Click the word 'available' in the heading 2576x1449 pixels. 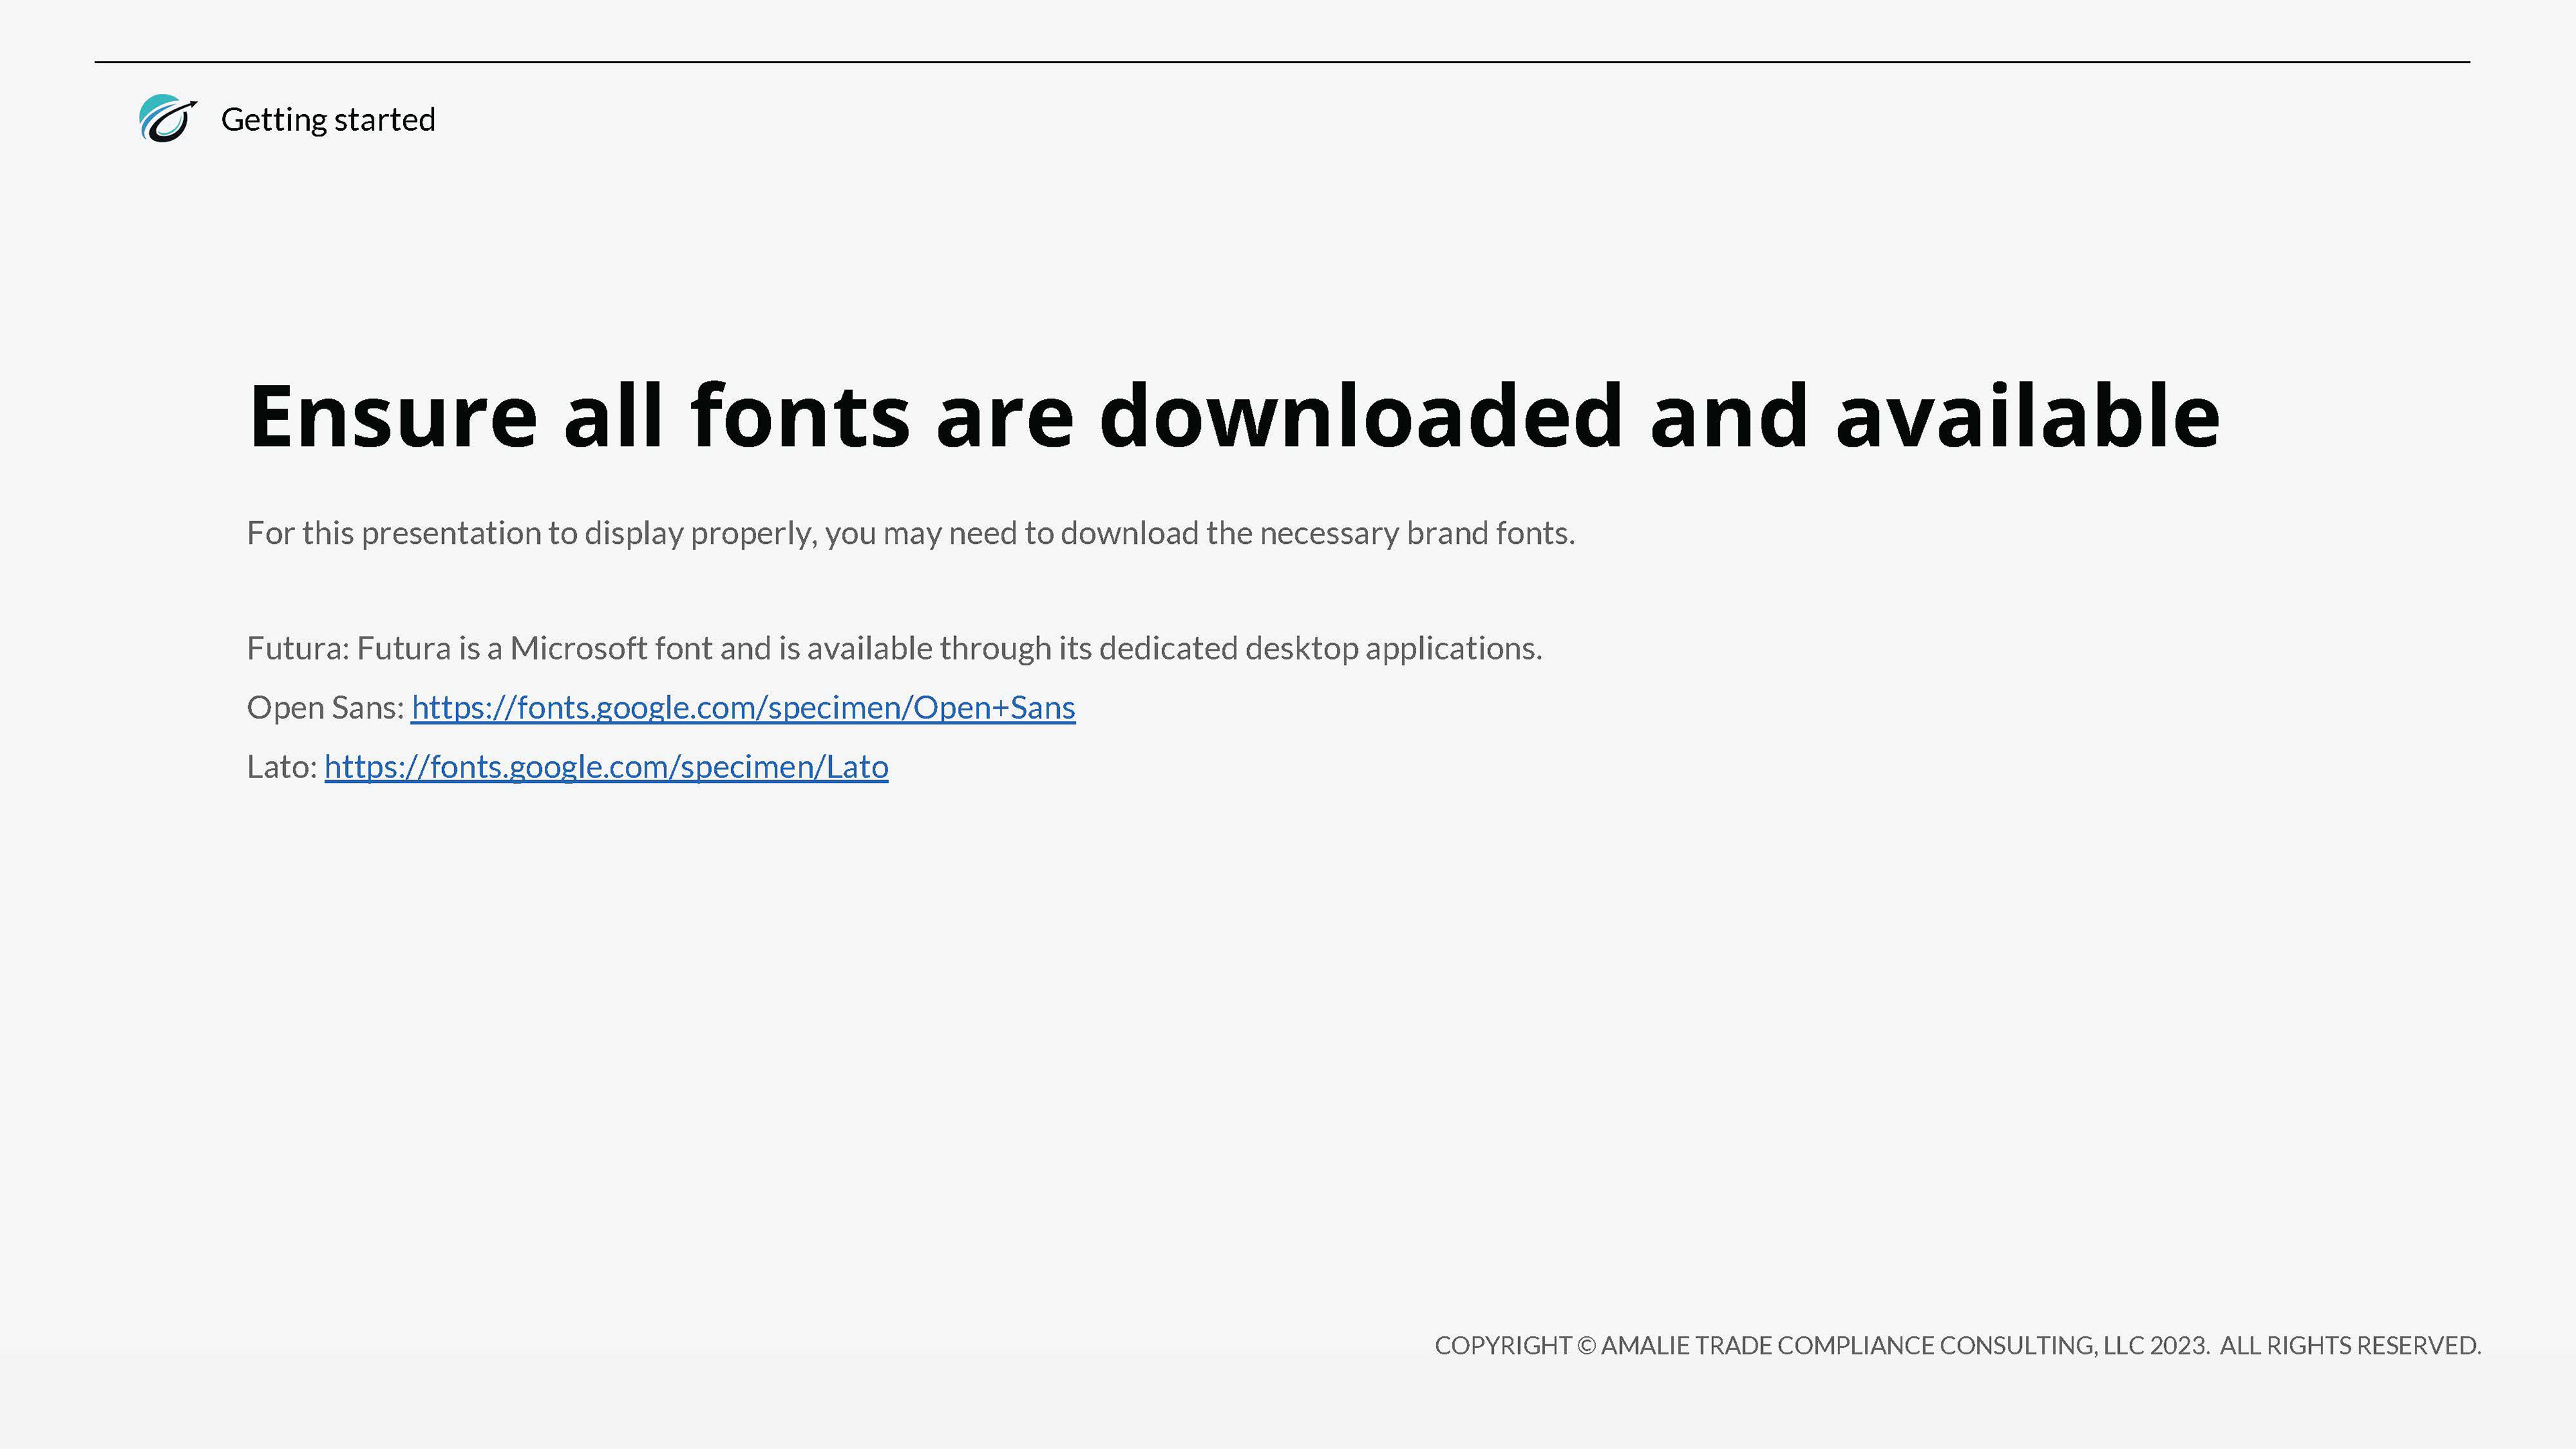pos(2027,416)
